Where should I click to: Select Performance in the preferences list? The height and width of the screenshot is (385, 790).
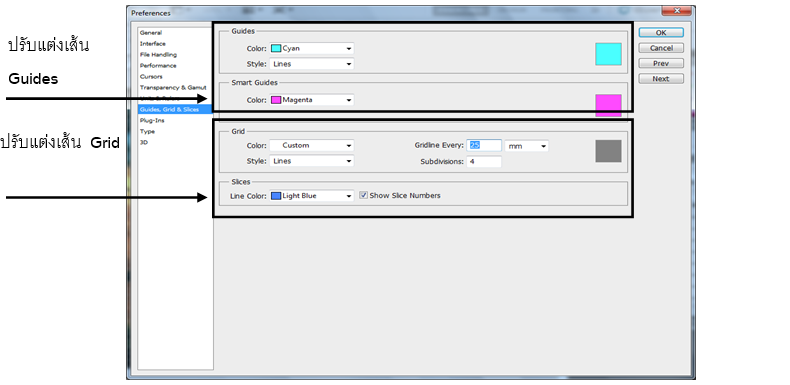tap(158, 66)
